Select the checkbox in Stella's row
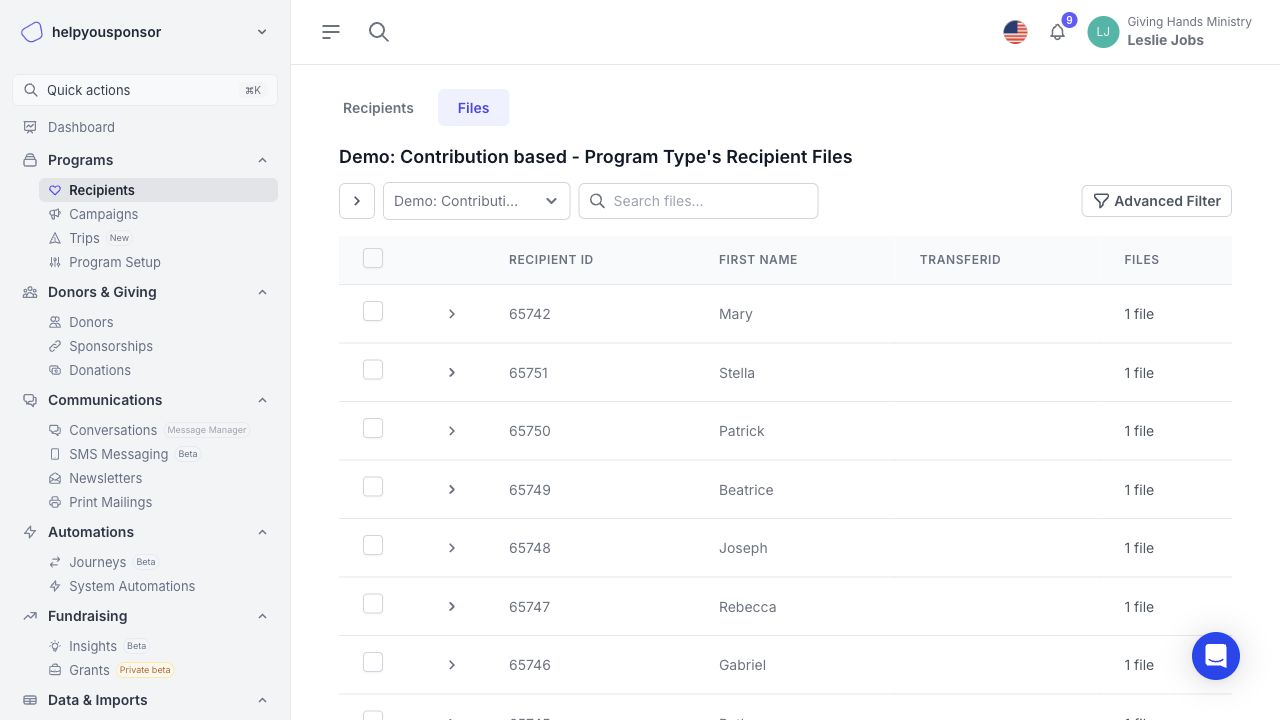 373,370
